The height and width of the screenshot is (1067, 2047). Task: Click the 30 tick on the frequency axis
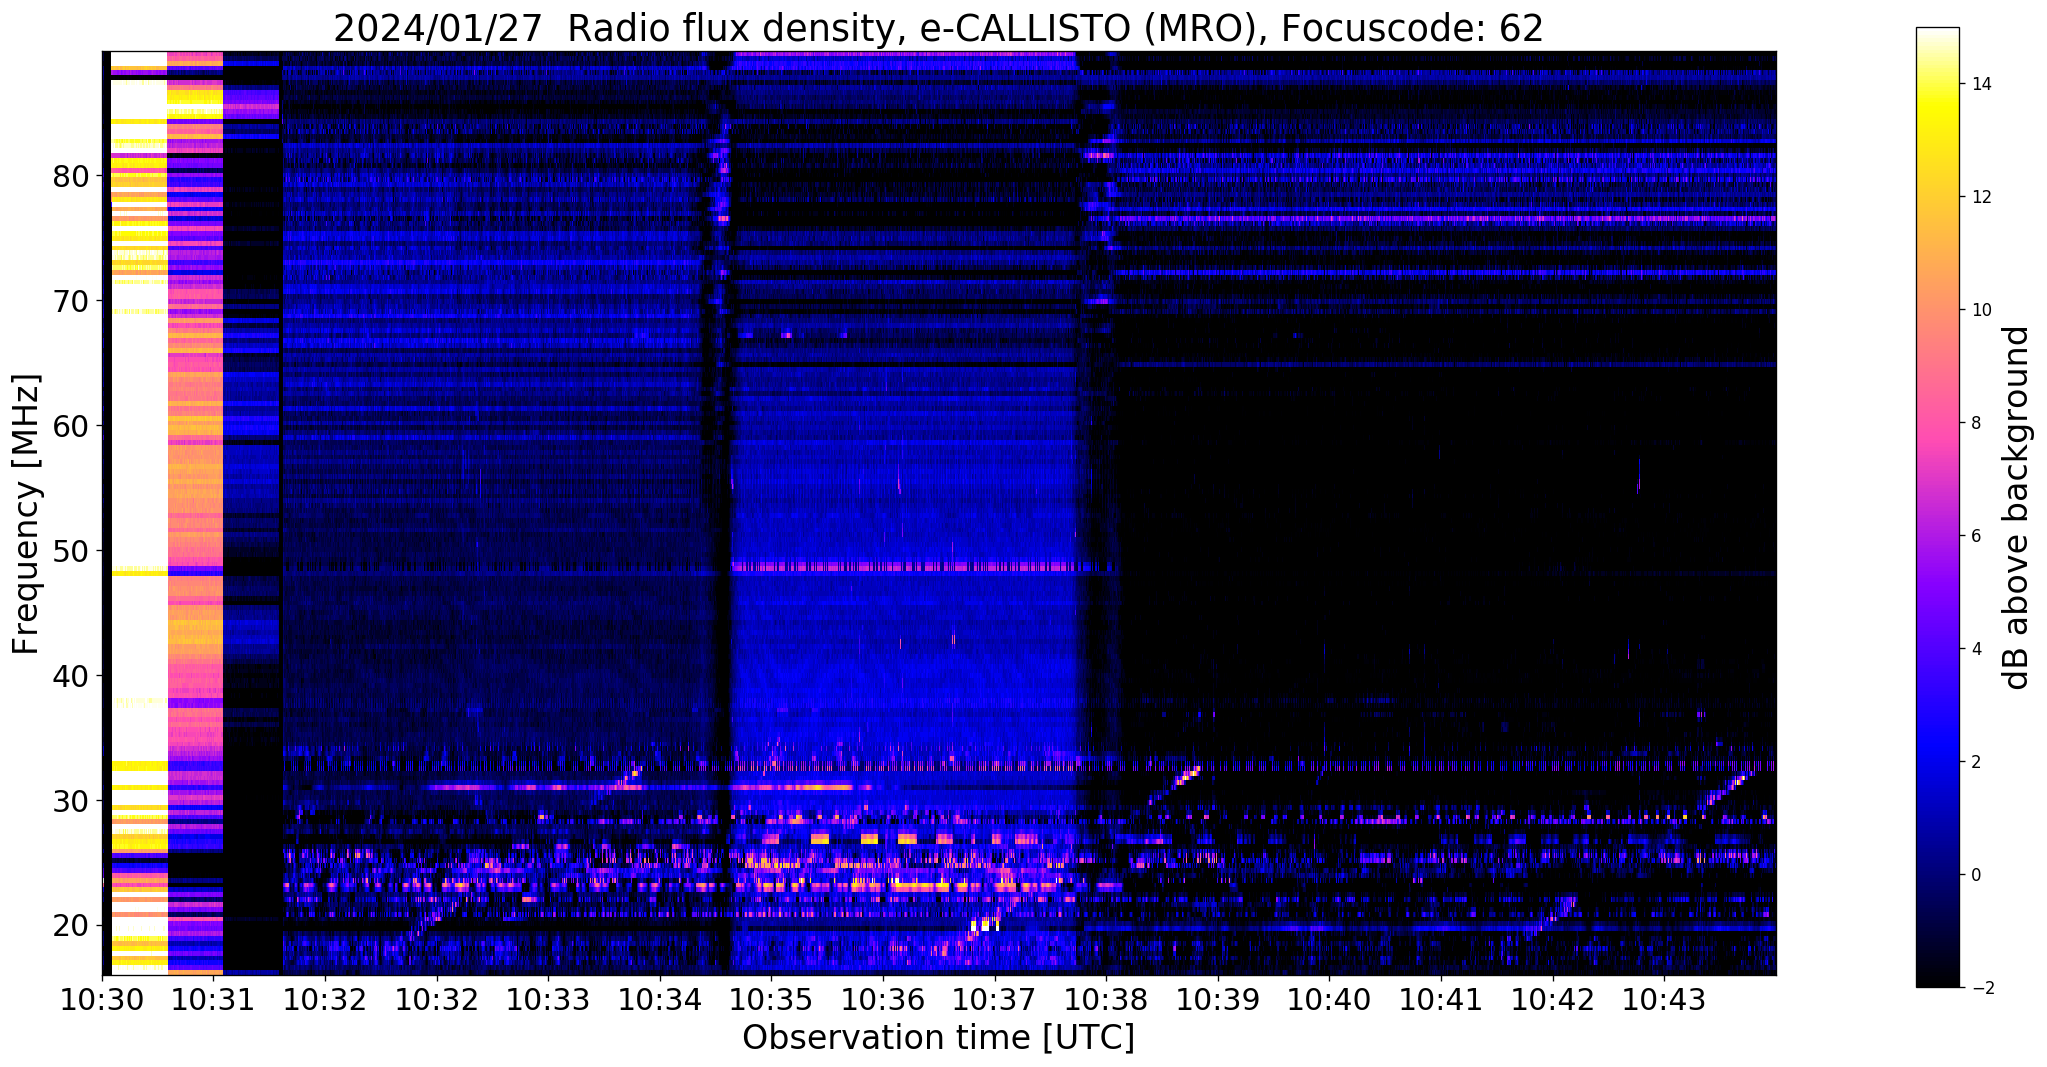(71, 801)
